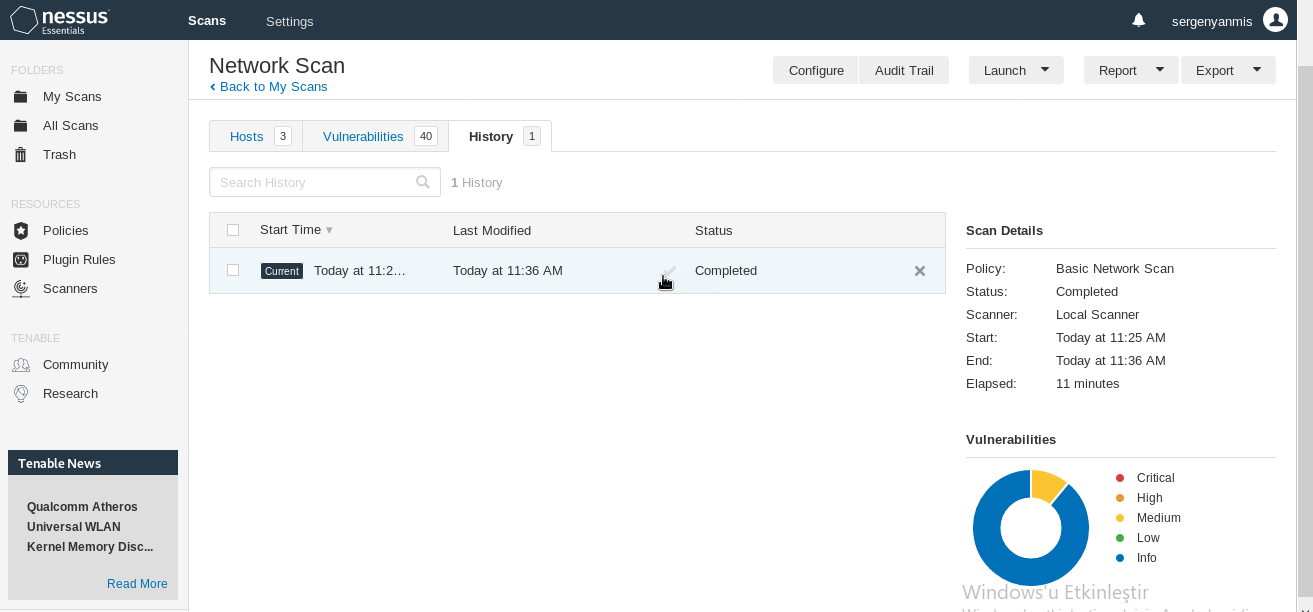Click the Last Modified column header
This screenshot has height=612, width=1313.
pos(492,230)
